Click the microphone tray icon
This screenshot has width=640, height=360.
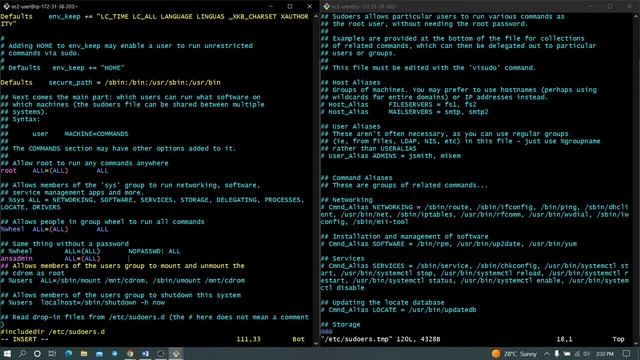click(x=557, y=353)
